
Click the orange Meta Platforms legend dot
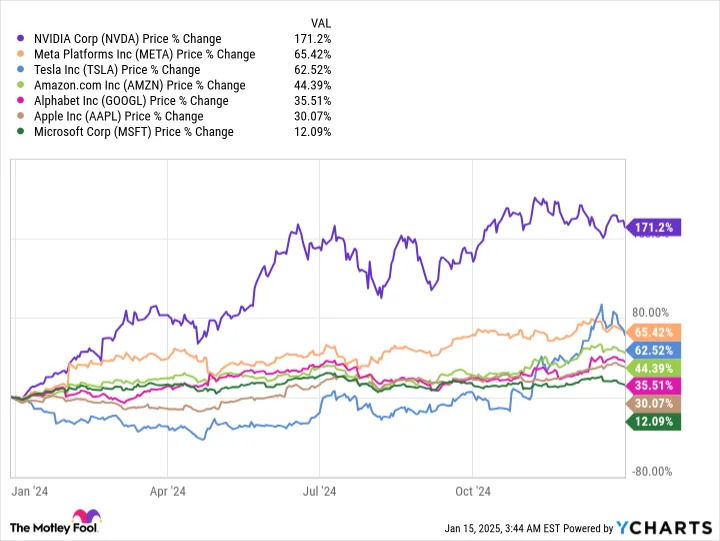[20, 54]
